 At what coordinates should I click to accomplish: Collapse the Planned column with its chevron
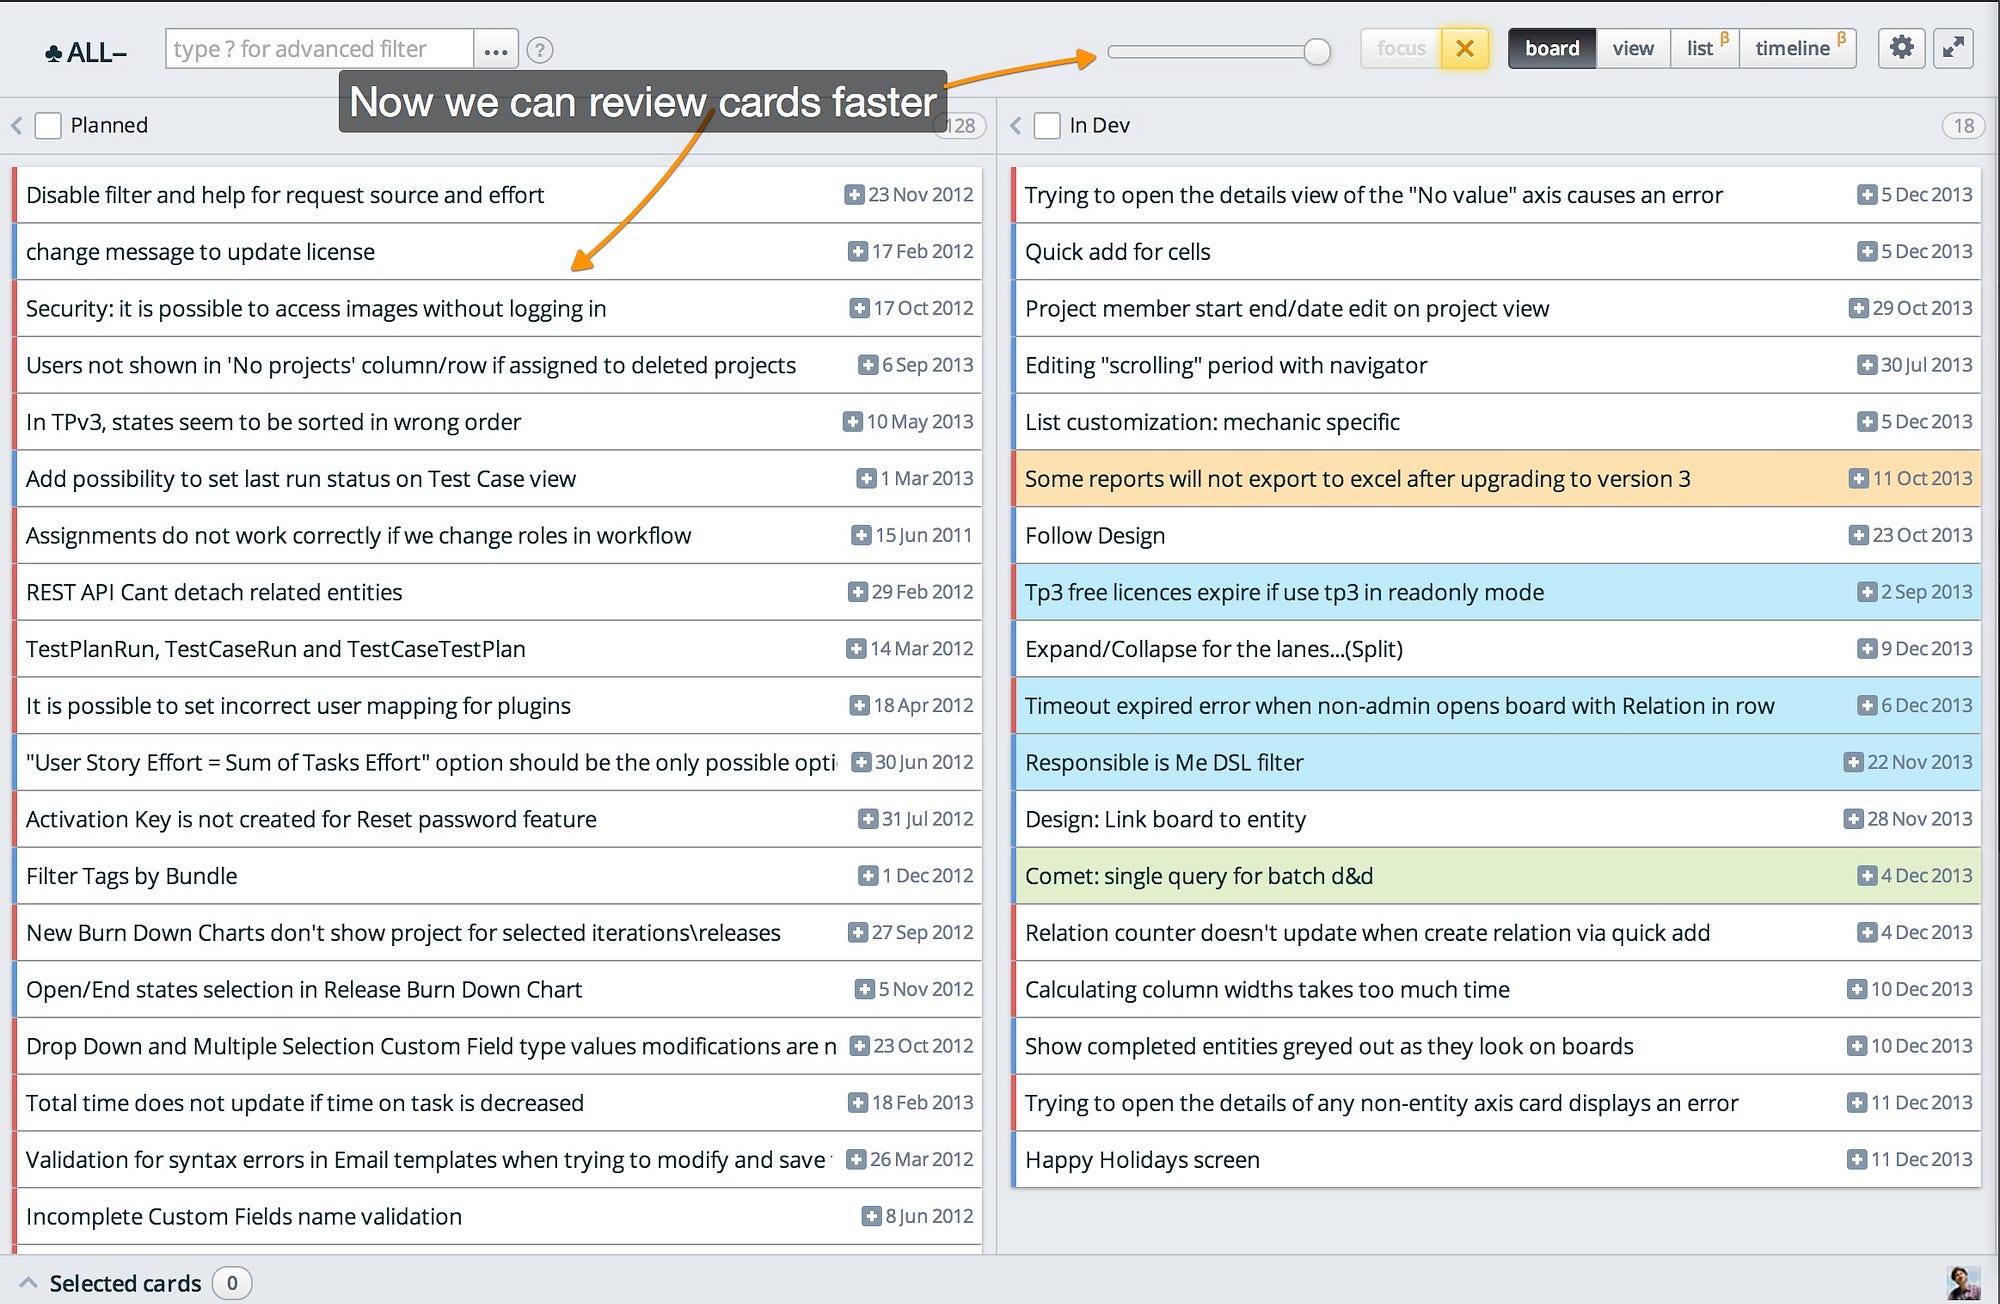click(x=17, y=126)
